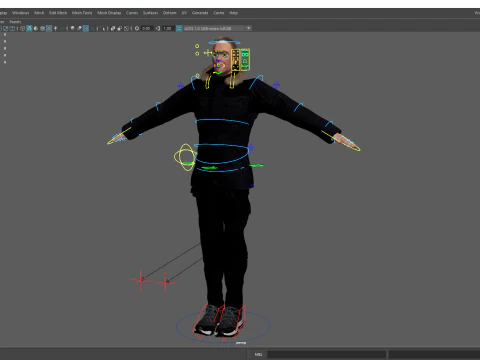
Task: Click the MEL command line input field
Action: coord(327,354)
